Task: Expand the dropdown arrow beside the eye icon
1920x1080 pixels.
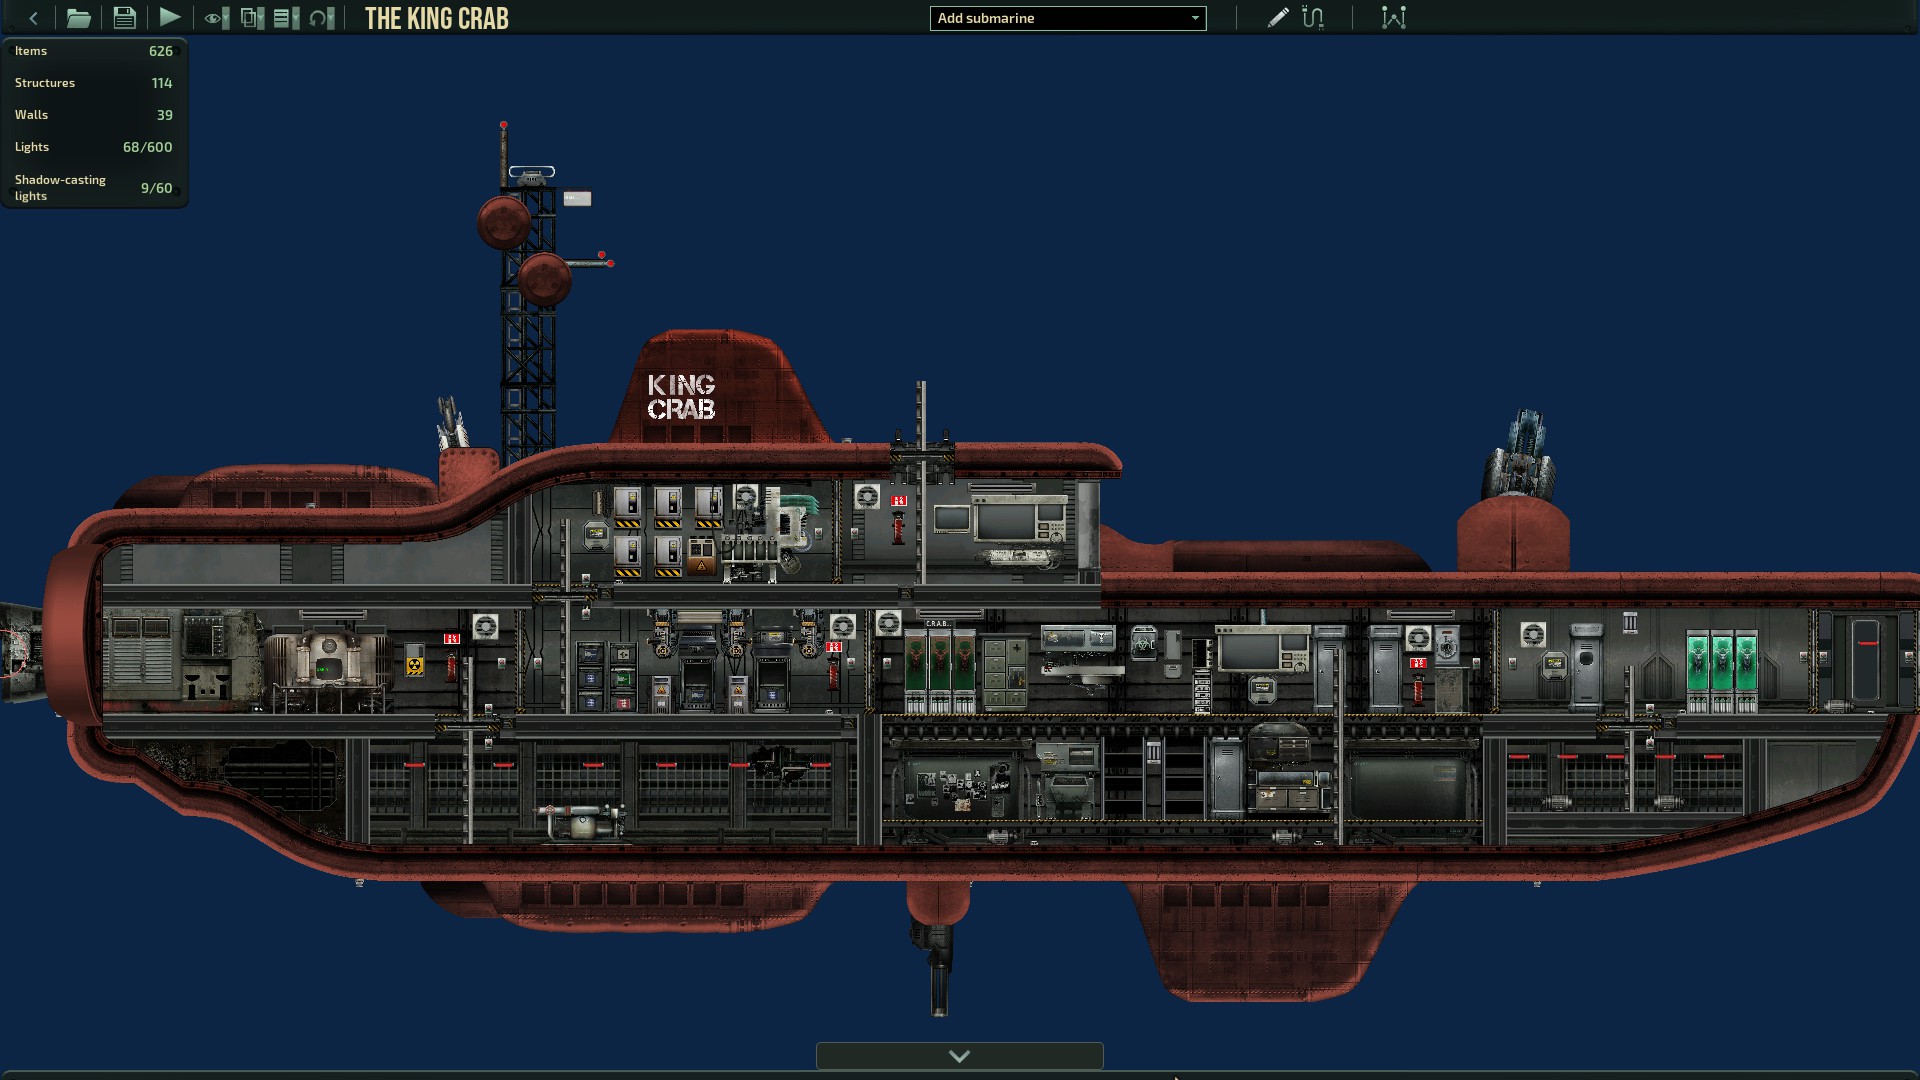Action: click(x=224, y=18)
